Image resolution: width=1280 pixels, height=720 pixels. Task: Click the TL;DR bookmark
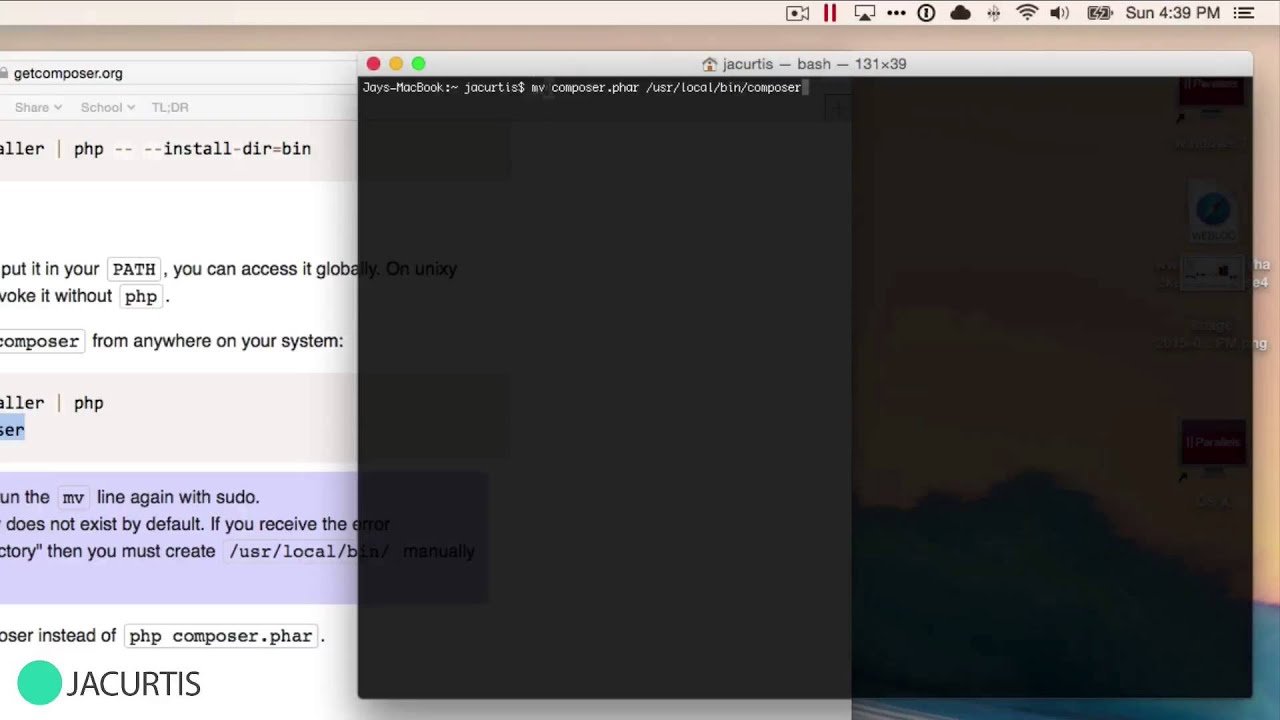170,107
